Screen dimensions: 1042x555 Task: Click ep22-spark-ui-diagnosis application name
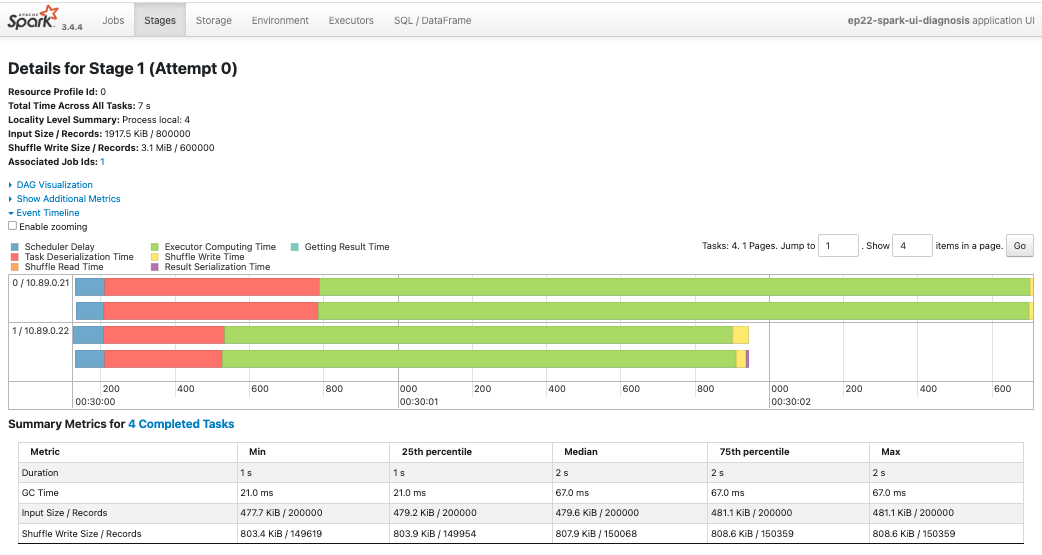[908, 21]
